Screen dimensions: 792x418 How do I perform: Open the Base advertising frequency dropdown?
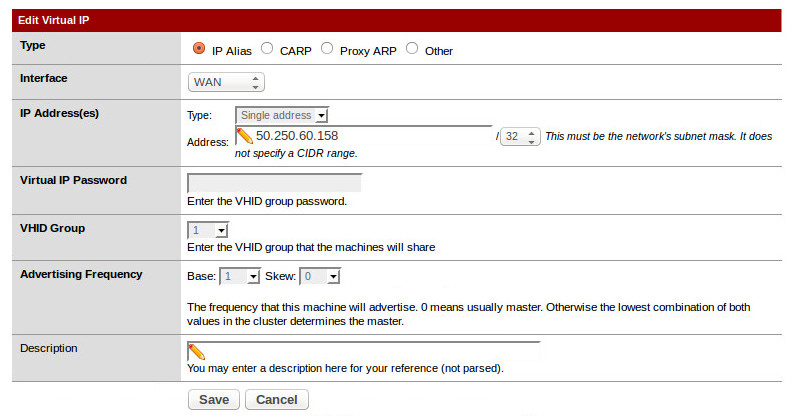point(240,276)
